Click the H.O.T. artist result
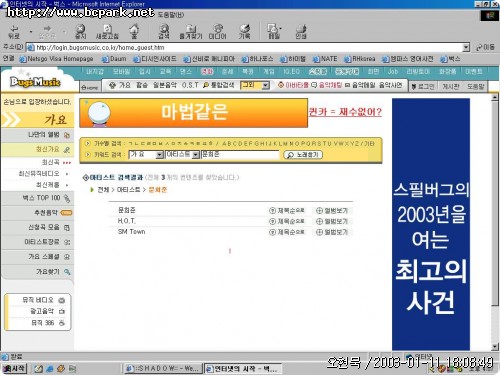 (126, 221)
